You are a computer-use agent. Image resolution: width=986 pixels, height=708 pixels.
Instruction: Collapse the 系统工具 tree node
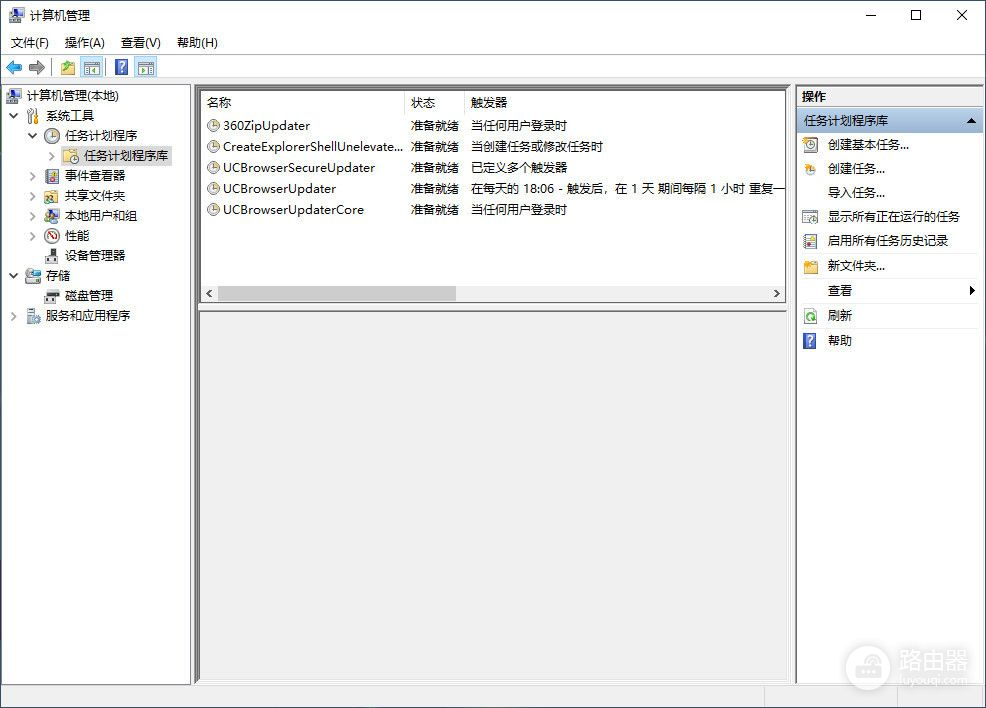click(x=14, y=116)
